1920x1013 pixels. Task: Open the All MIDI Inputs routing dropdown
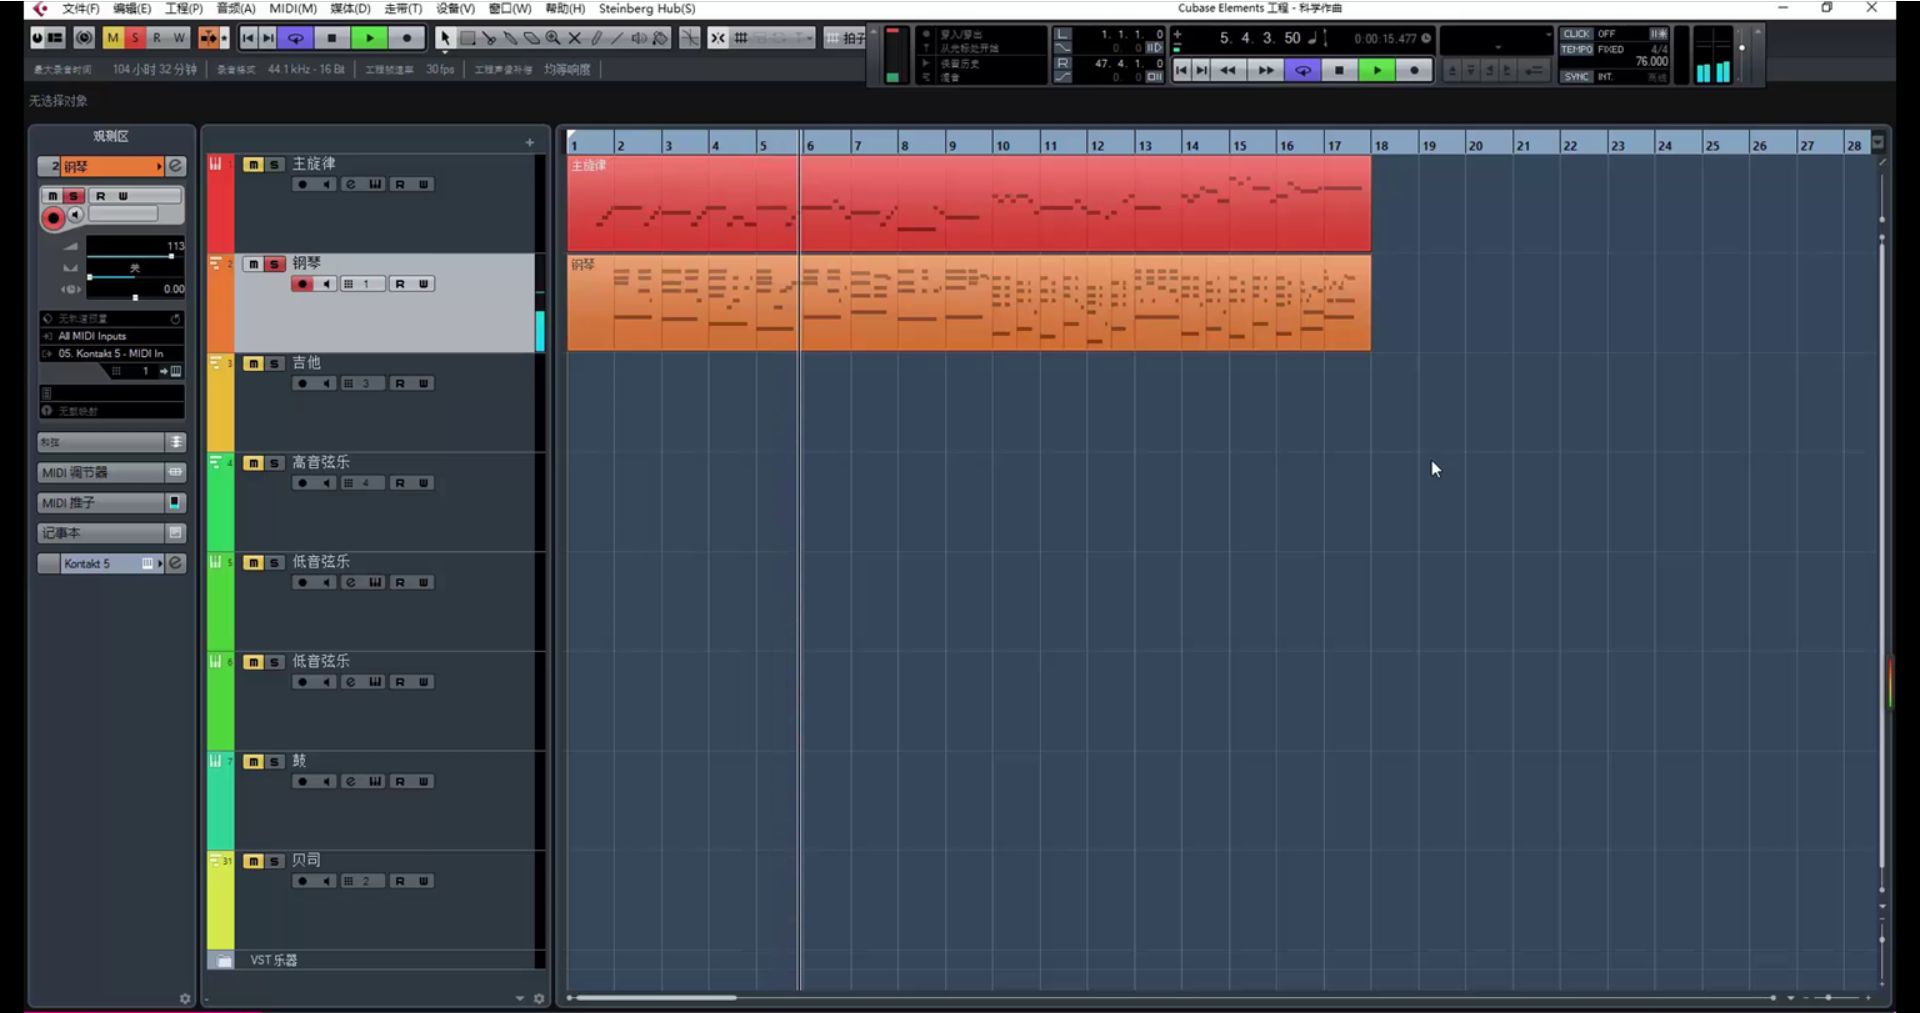(112, 336)
